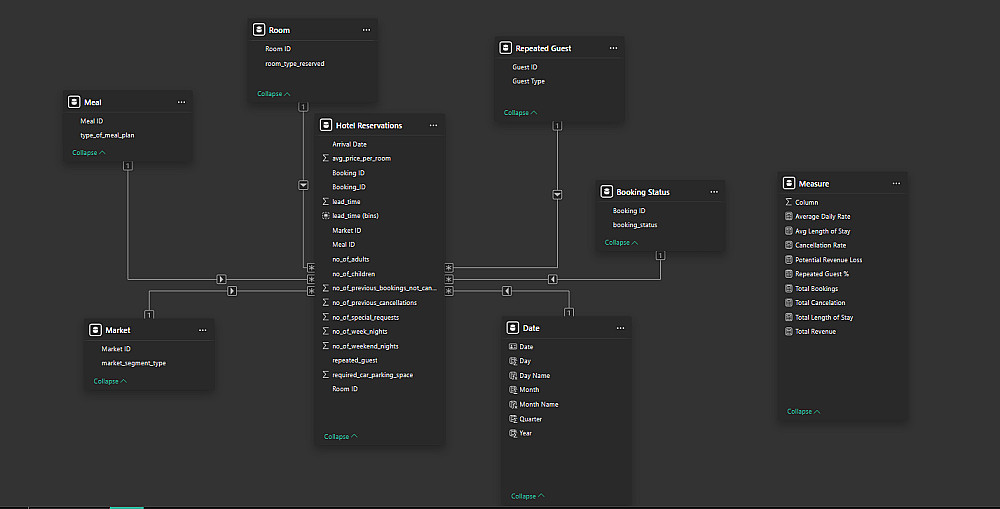Select the lead_time (bins) field
This screenshot has height=509, width=1000.
(355, 216)
